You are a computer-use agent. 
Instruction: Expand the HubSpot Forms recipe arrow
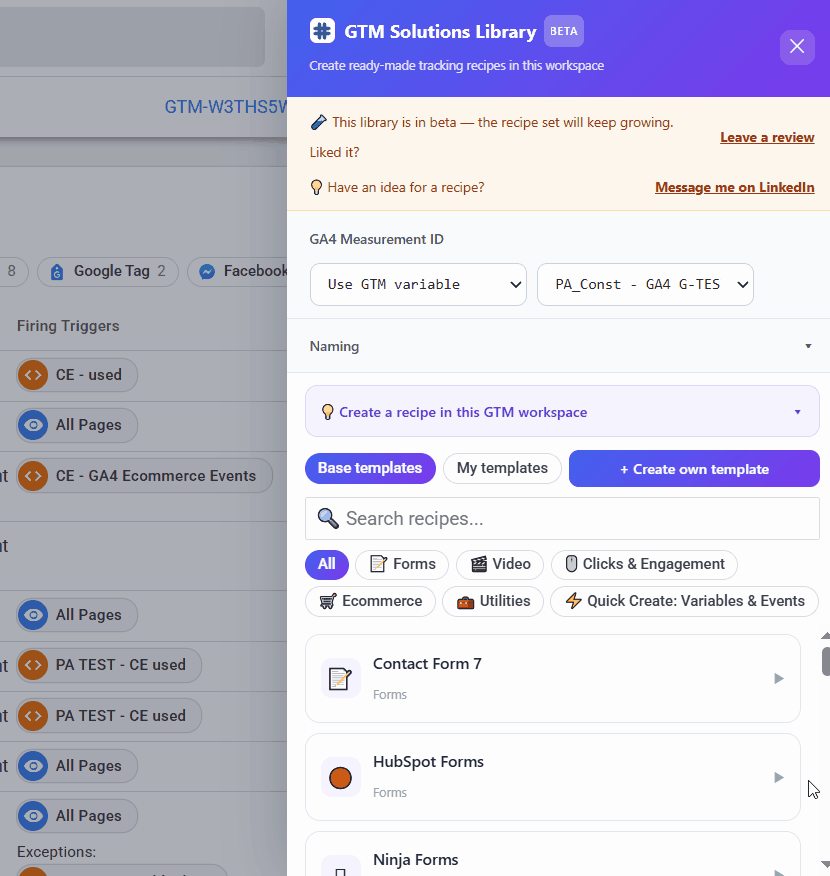(x=779, y=777)
